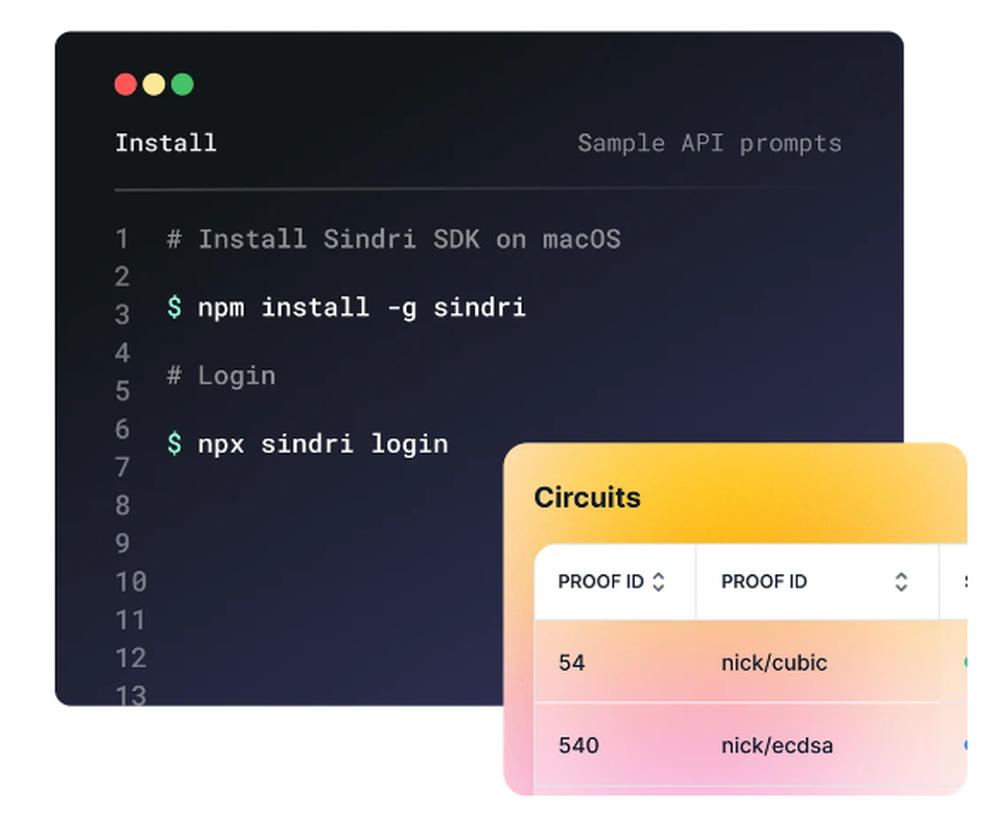This screenshot has width=1000, height=840.
Task: Select proof ID 540 cell
Action: click(x=579, y=746)
